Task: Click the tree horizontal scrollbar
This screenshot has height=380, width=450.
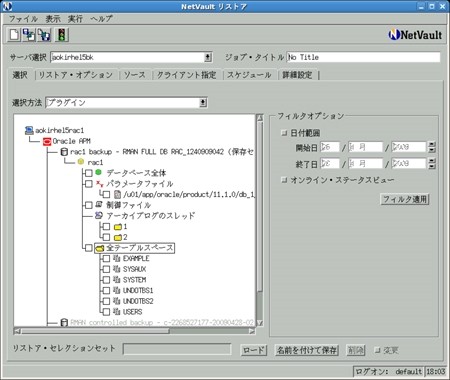Action: (95, 331)
